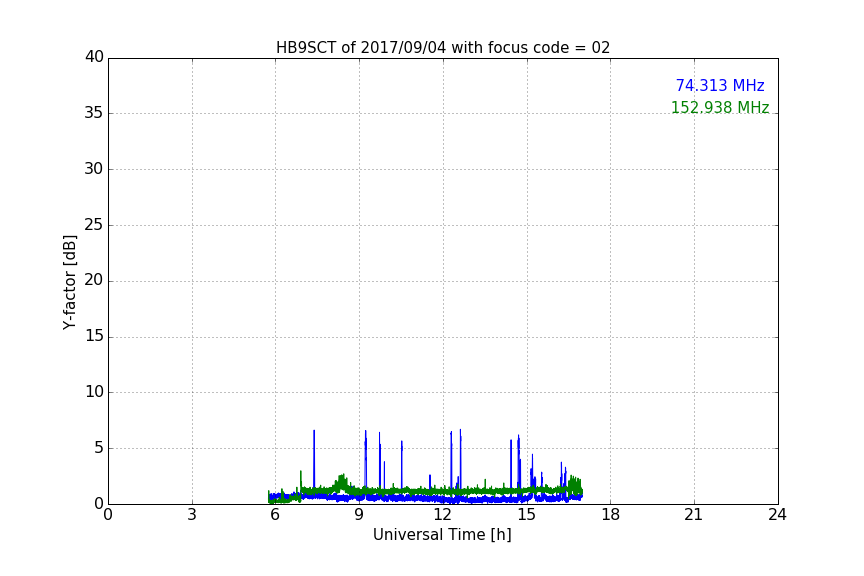Click y-axis tick label 25
The image size is (864, 576).
click(x=94, y=224)
